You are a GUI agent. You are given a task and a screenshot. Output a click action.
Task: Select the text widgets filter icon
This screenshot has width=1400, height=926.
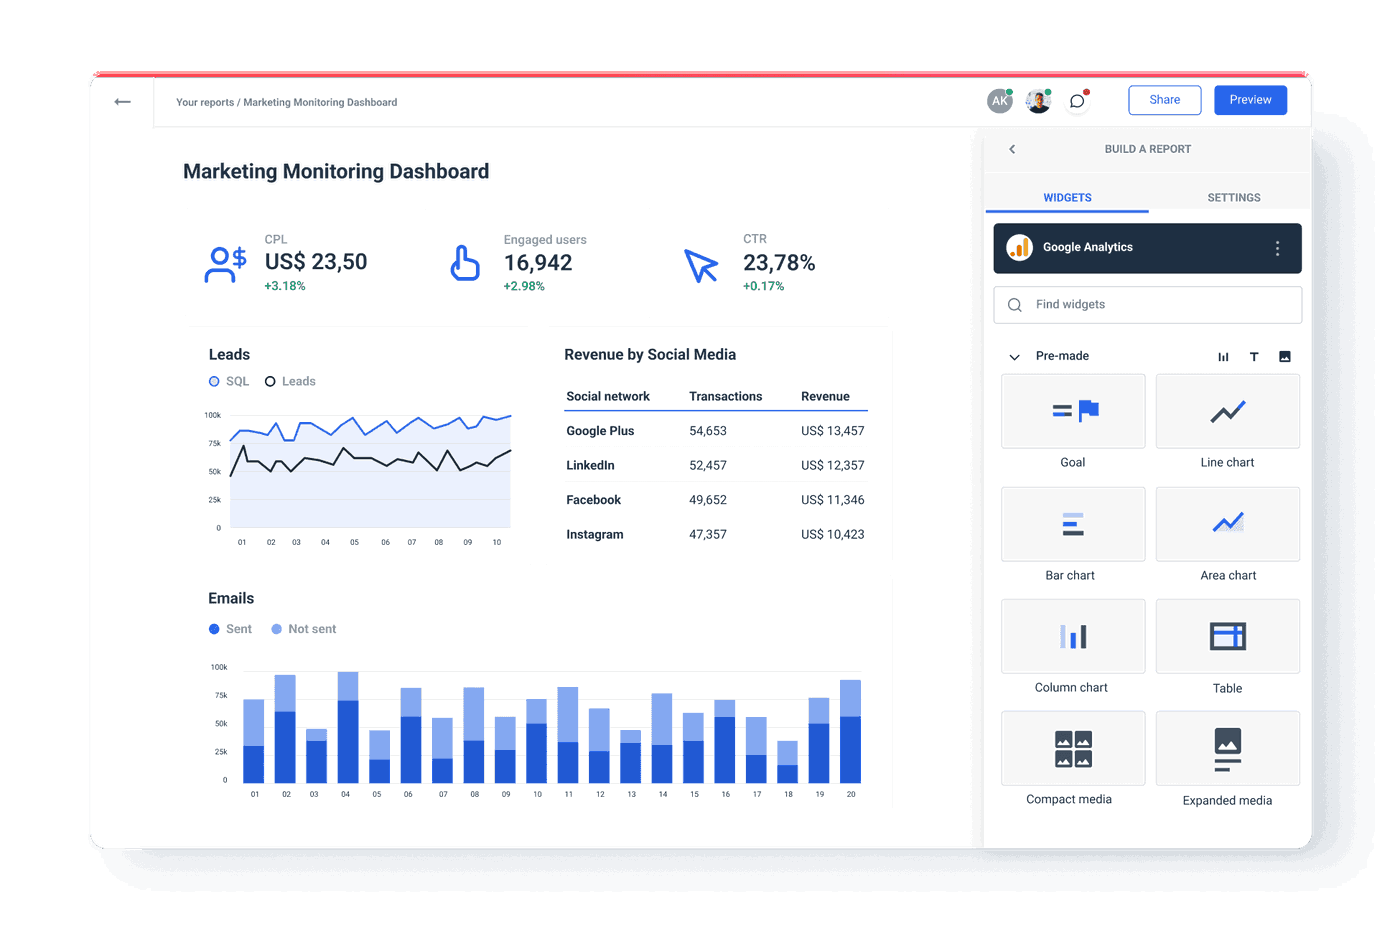(x=1254, y=356)
